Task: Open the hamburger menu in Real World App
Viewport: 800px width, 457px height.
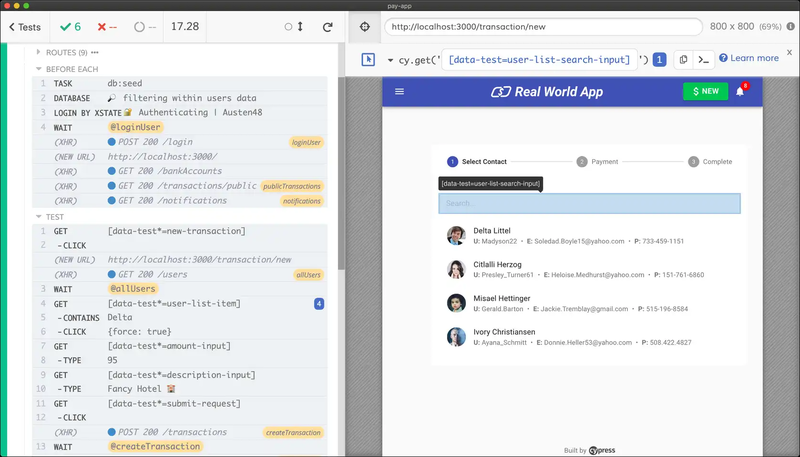Action: (x=399, y=91)
